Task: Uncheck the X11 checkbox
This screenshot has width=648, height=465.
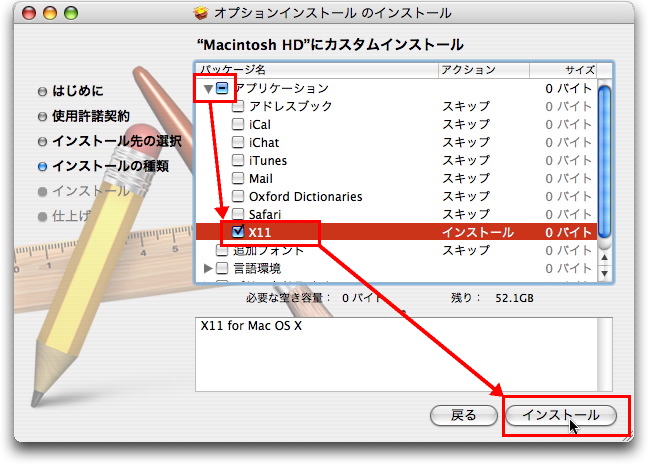Action: (238, 232)
